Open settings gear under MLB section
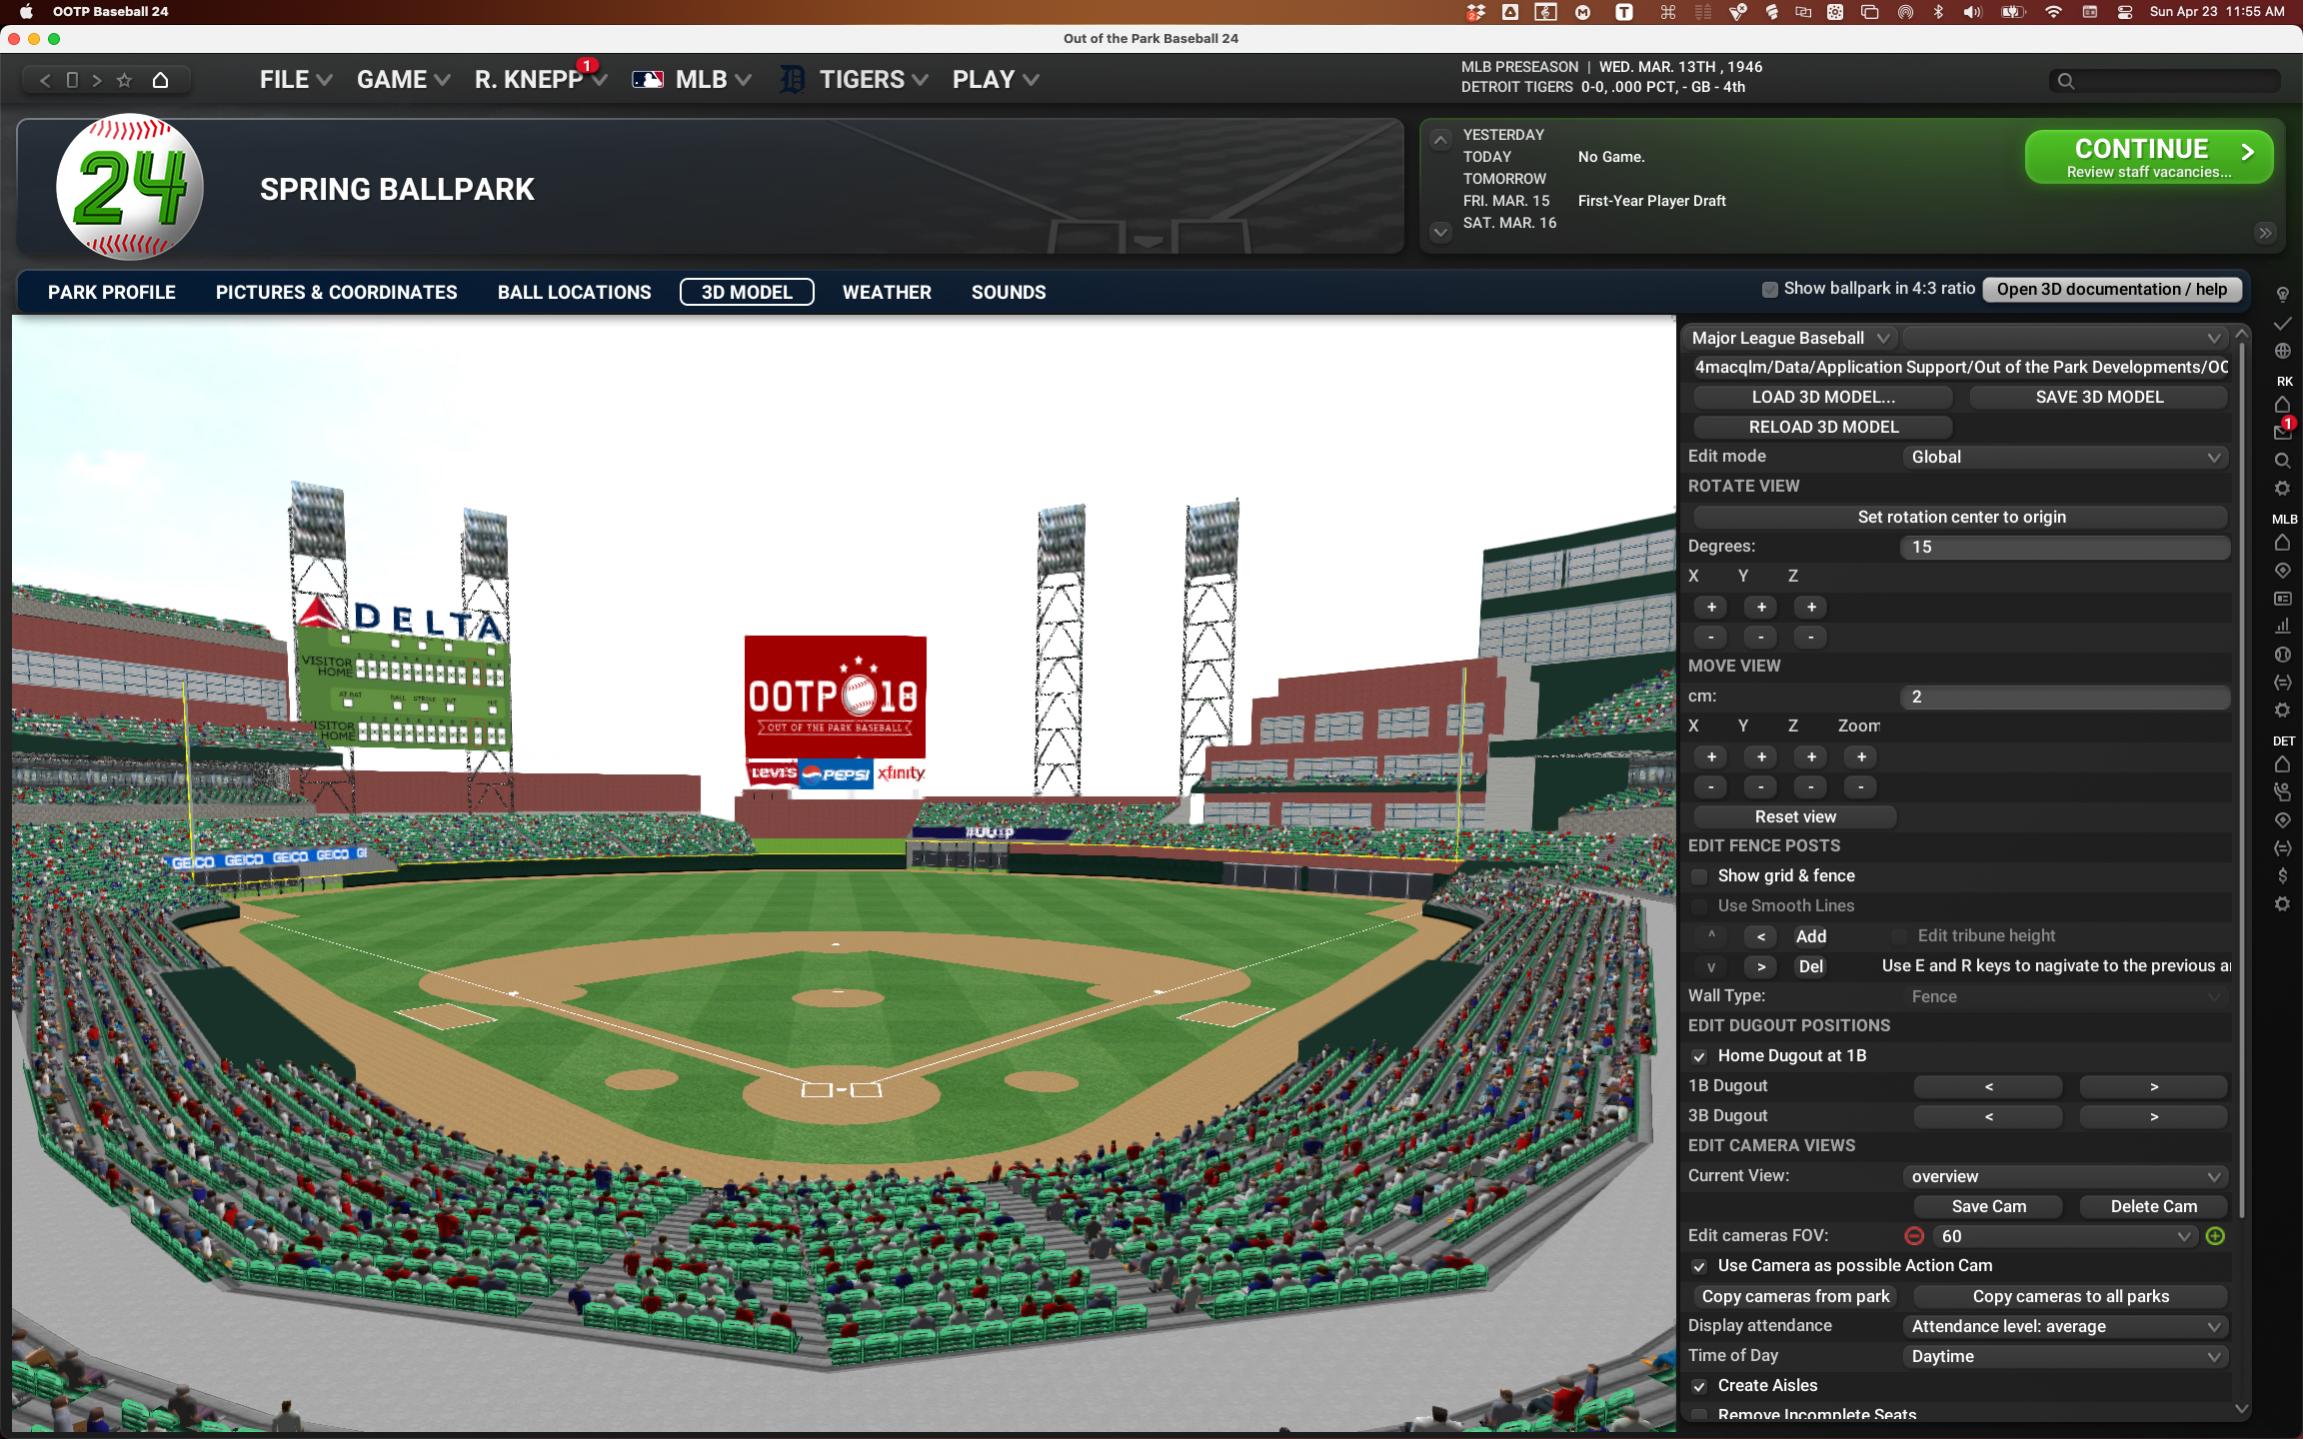Viewport: 2303px width, 1439px height. (2282, 710)
